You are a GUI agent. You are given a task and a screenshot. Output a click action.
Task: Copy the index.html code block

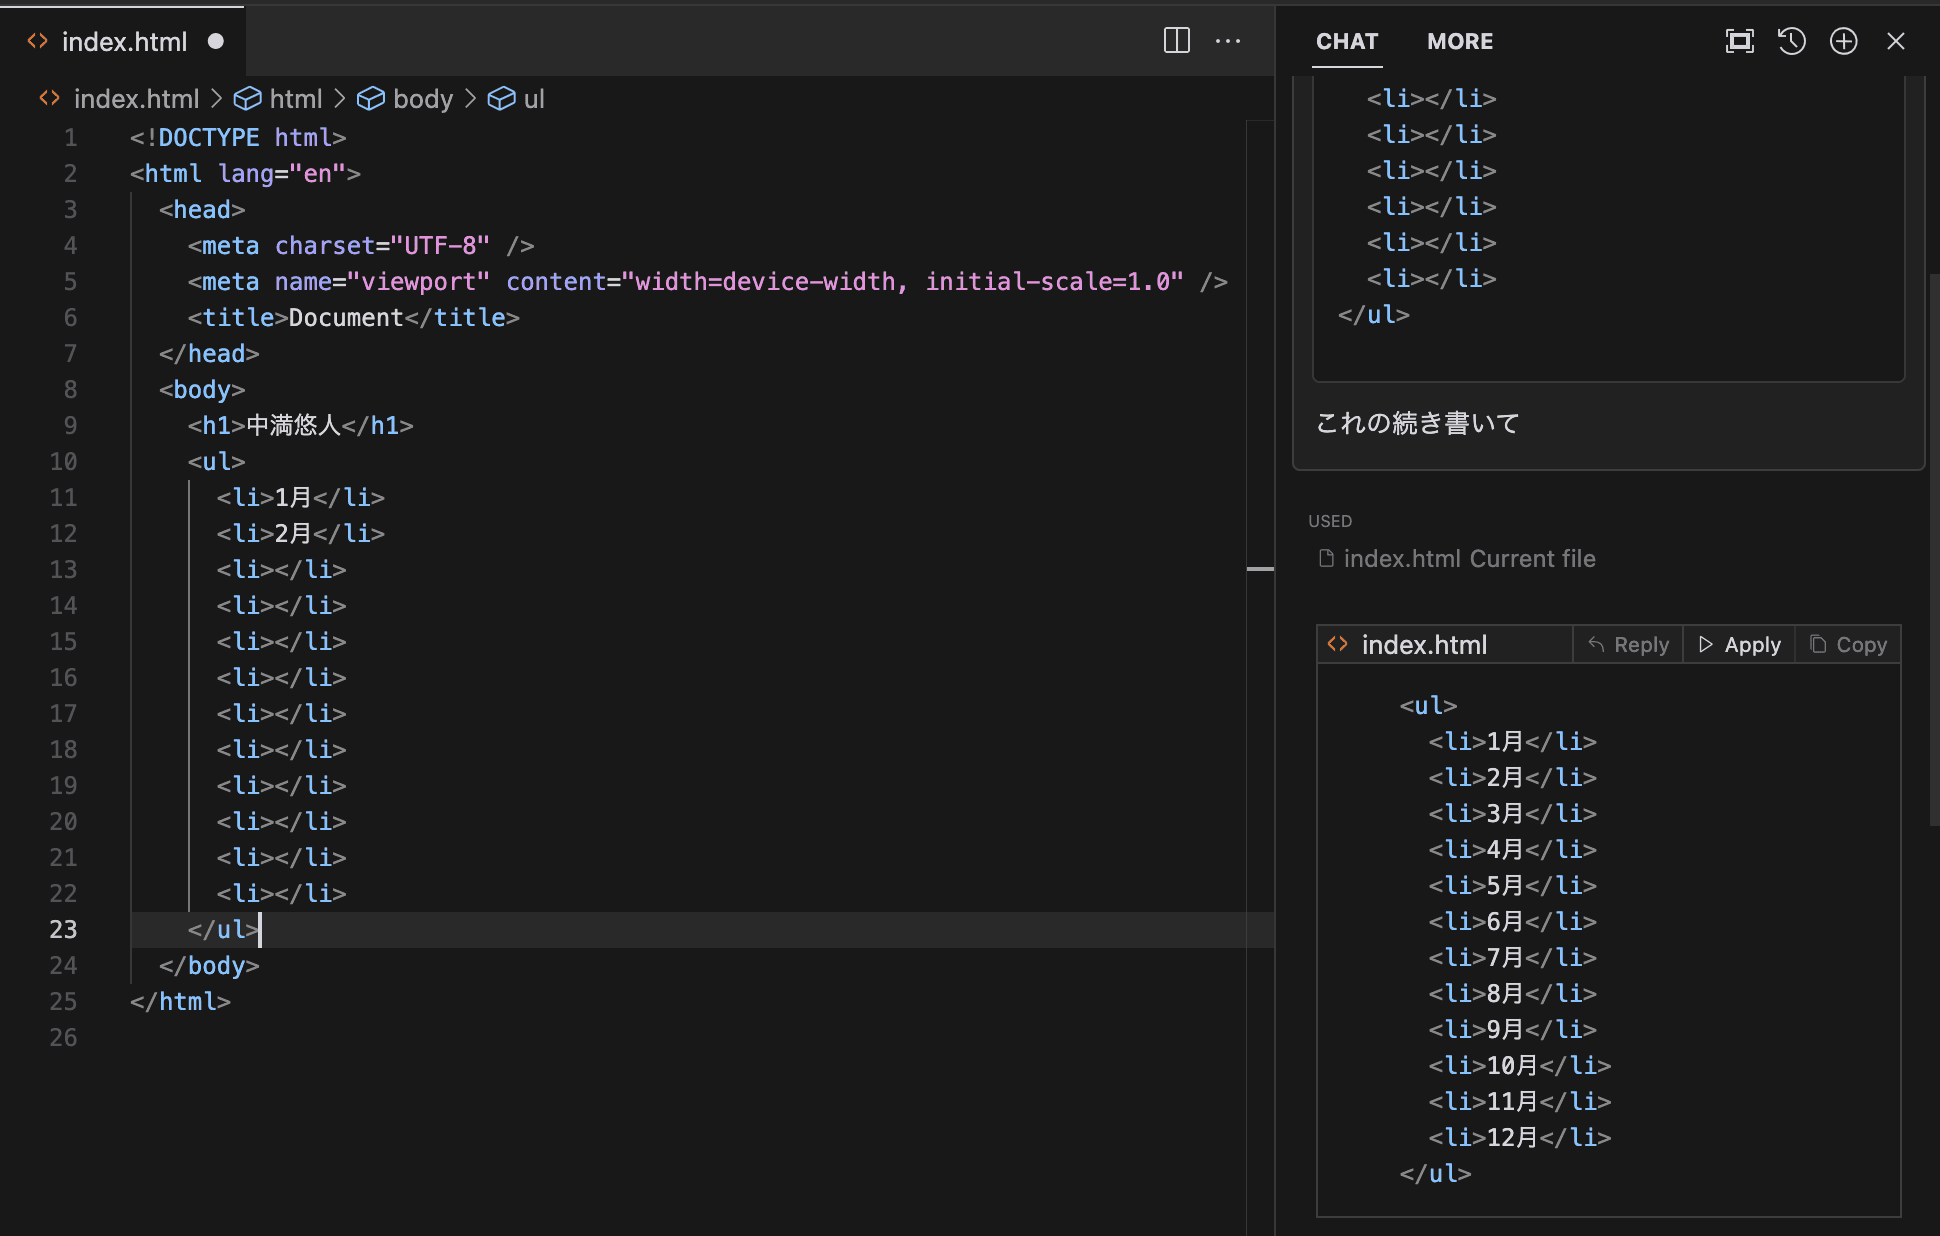1848,645
